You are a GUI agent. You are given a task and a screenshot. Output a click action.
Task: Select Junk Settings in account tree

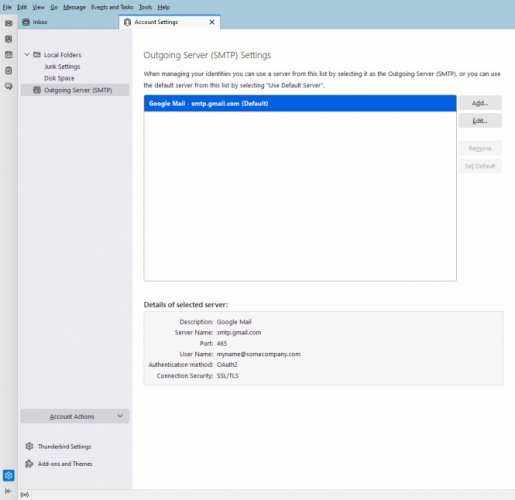pyautogui.click(x=62, y=66)
